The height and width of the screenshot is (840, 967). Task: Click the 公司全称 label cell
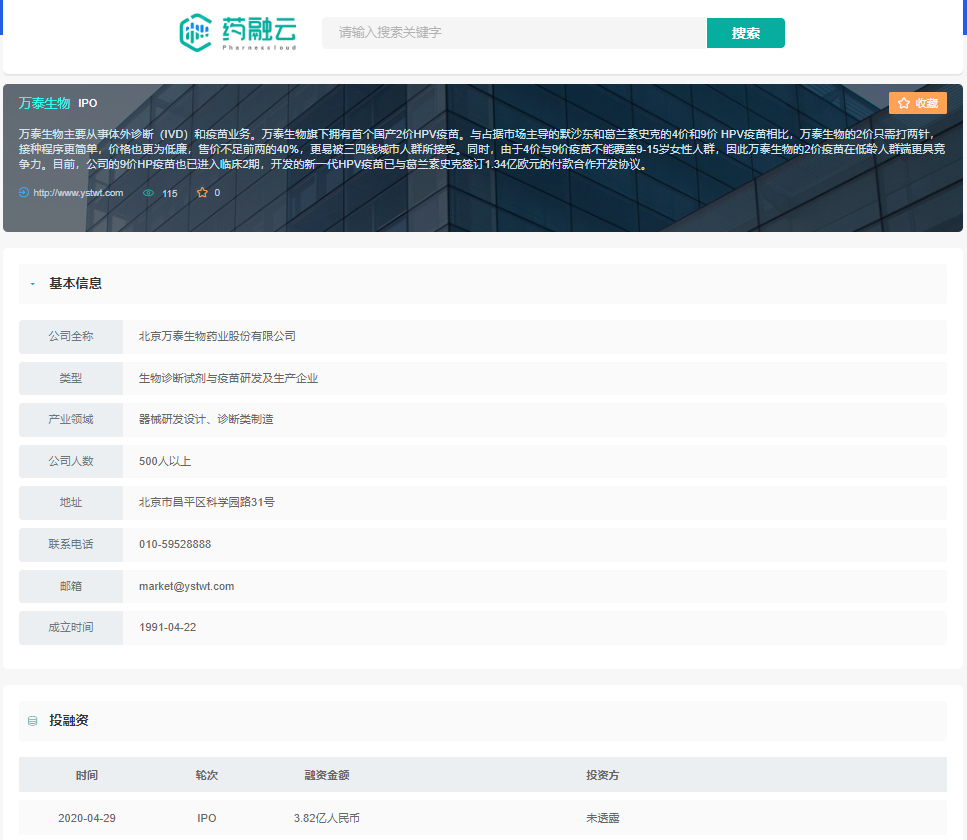pyautogui.click(x=71, y=337)
